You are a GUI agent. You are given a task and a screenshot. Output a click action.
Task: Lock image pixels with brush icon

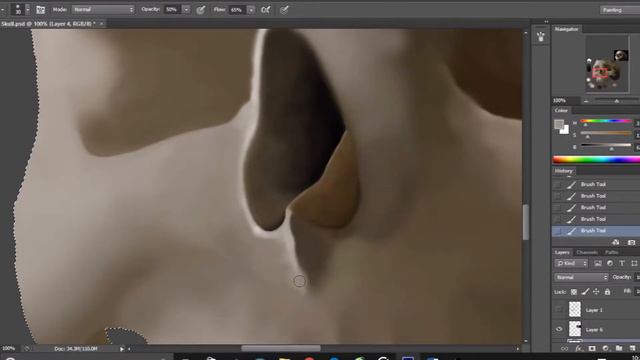(585, 291)
